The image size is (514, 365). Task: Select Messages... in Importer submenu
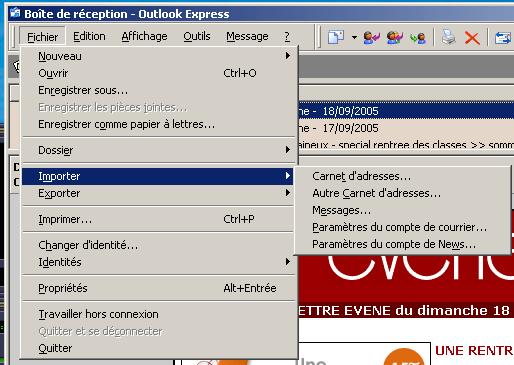(402, 210)
